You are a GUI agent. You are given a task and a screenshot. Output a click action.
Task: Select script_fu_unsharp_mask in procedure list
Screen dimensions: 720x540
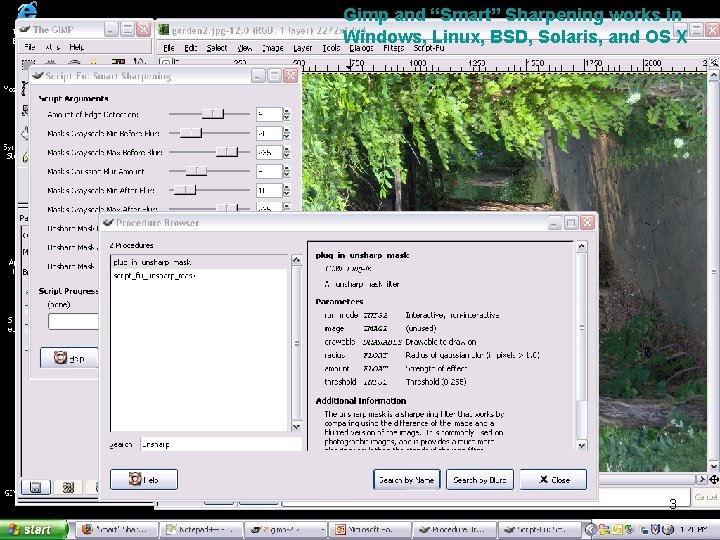pos(199,276)
